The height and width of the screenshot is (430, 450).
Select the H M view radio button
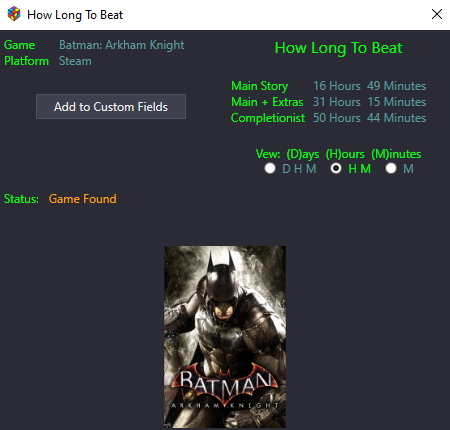(x=336, y=168)
